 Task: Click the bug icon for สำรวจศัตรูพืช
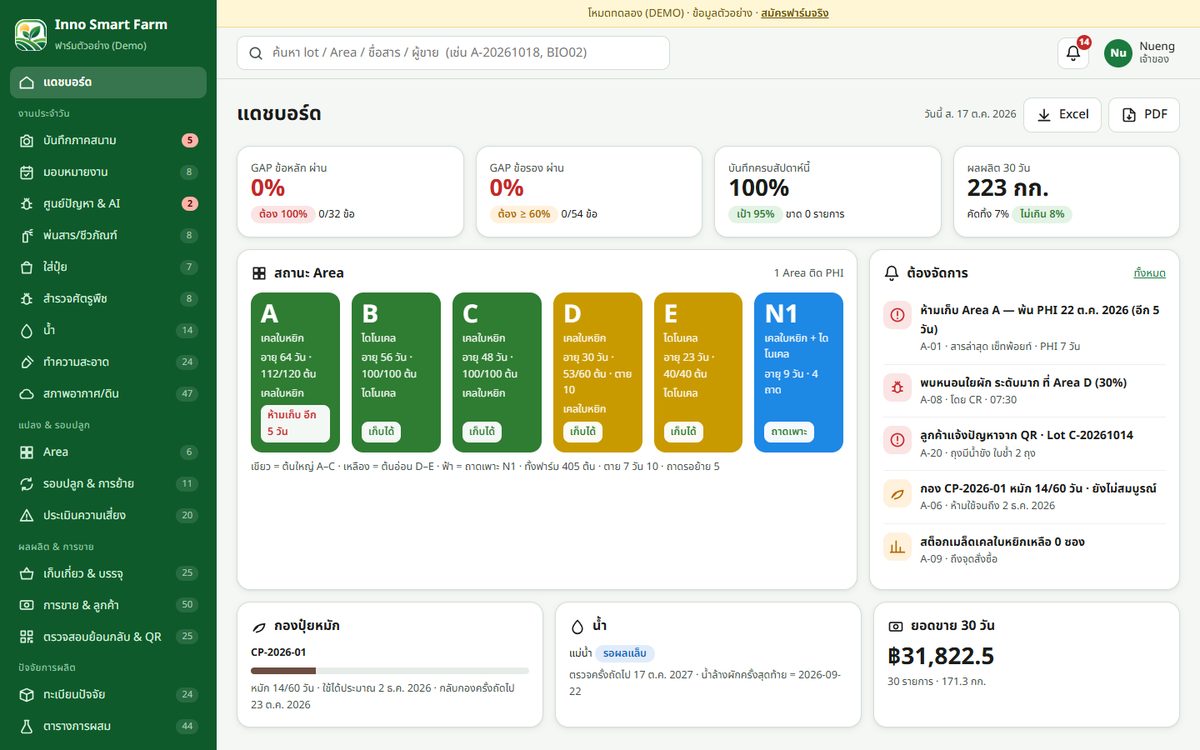pyautogui.click(x=27, y=298)
